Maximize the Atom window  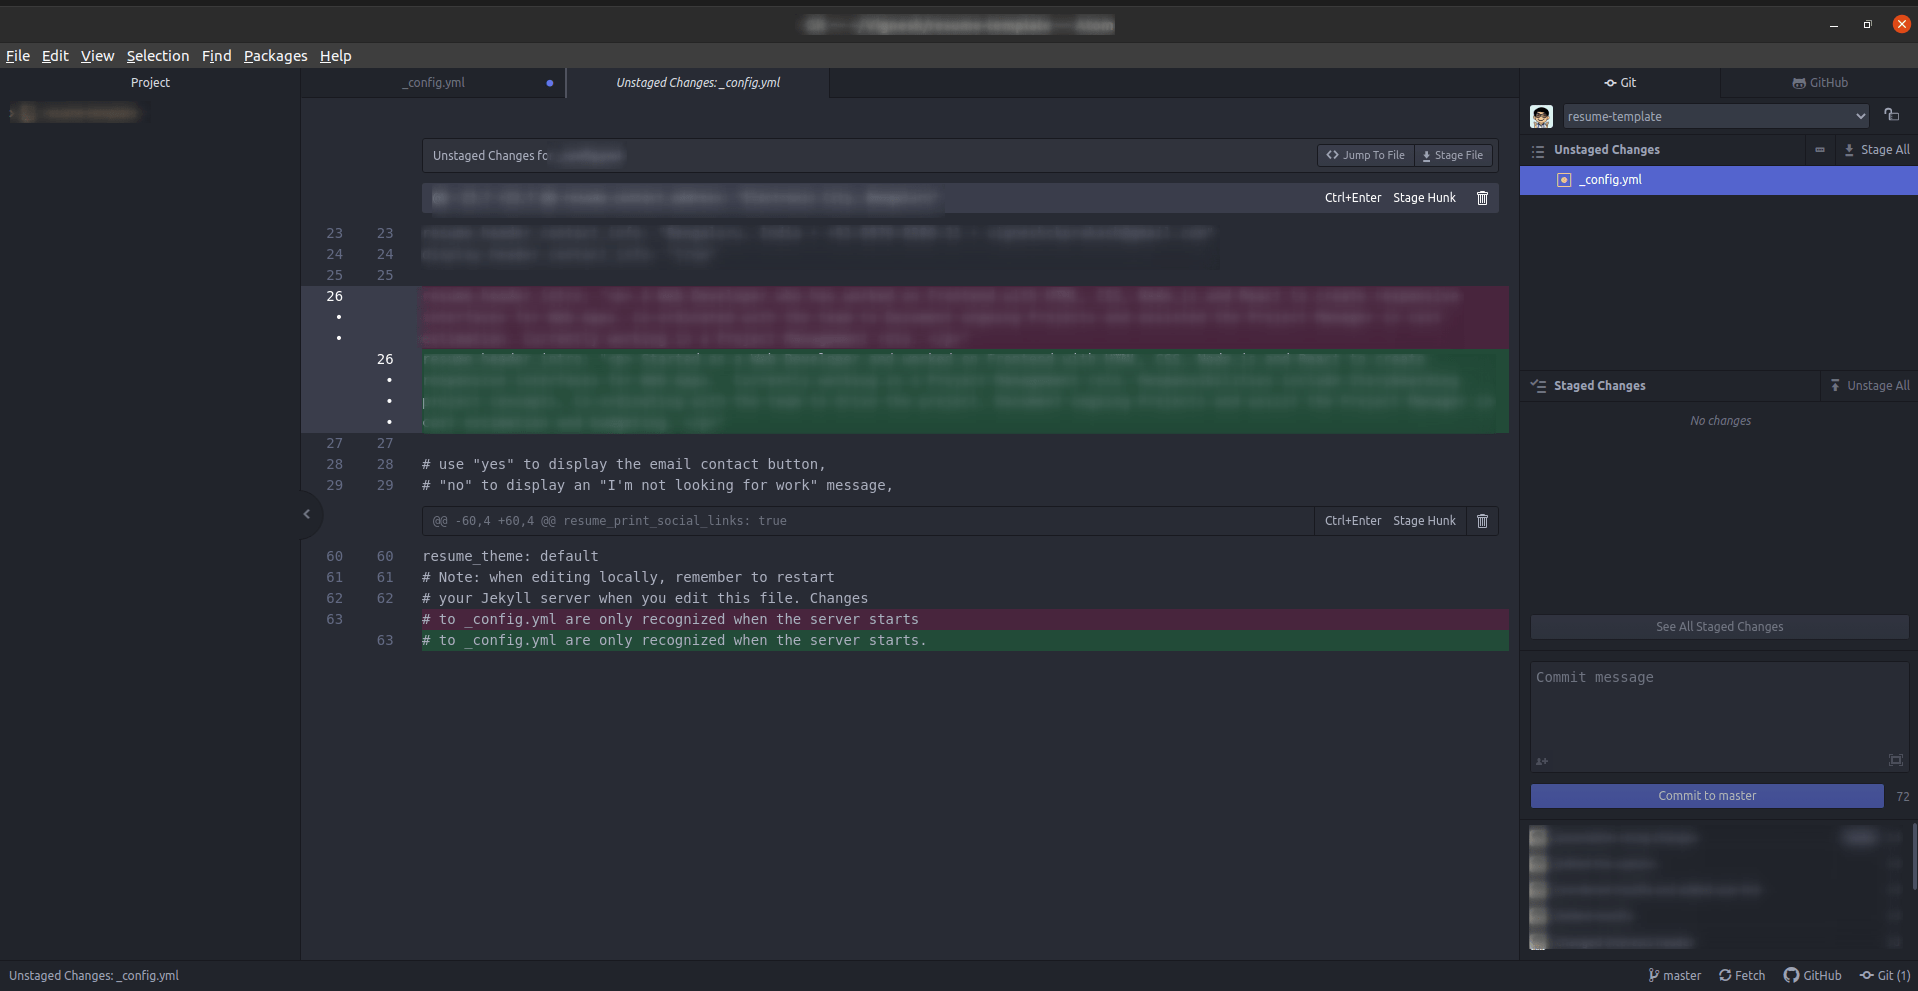tap(1867, 25)
